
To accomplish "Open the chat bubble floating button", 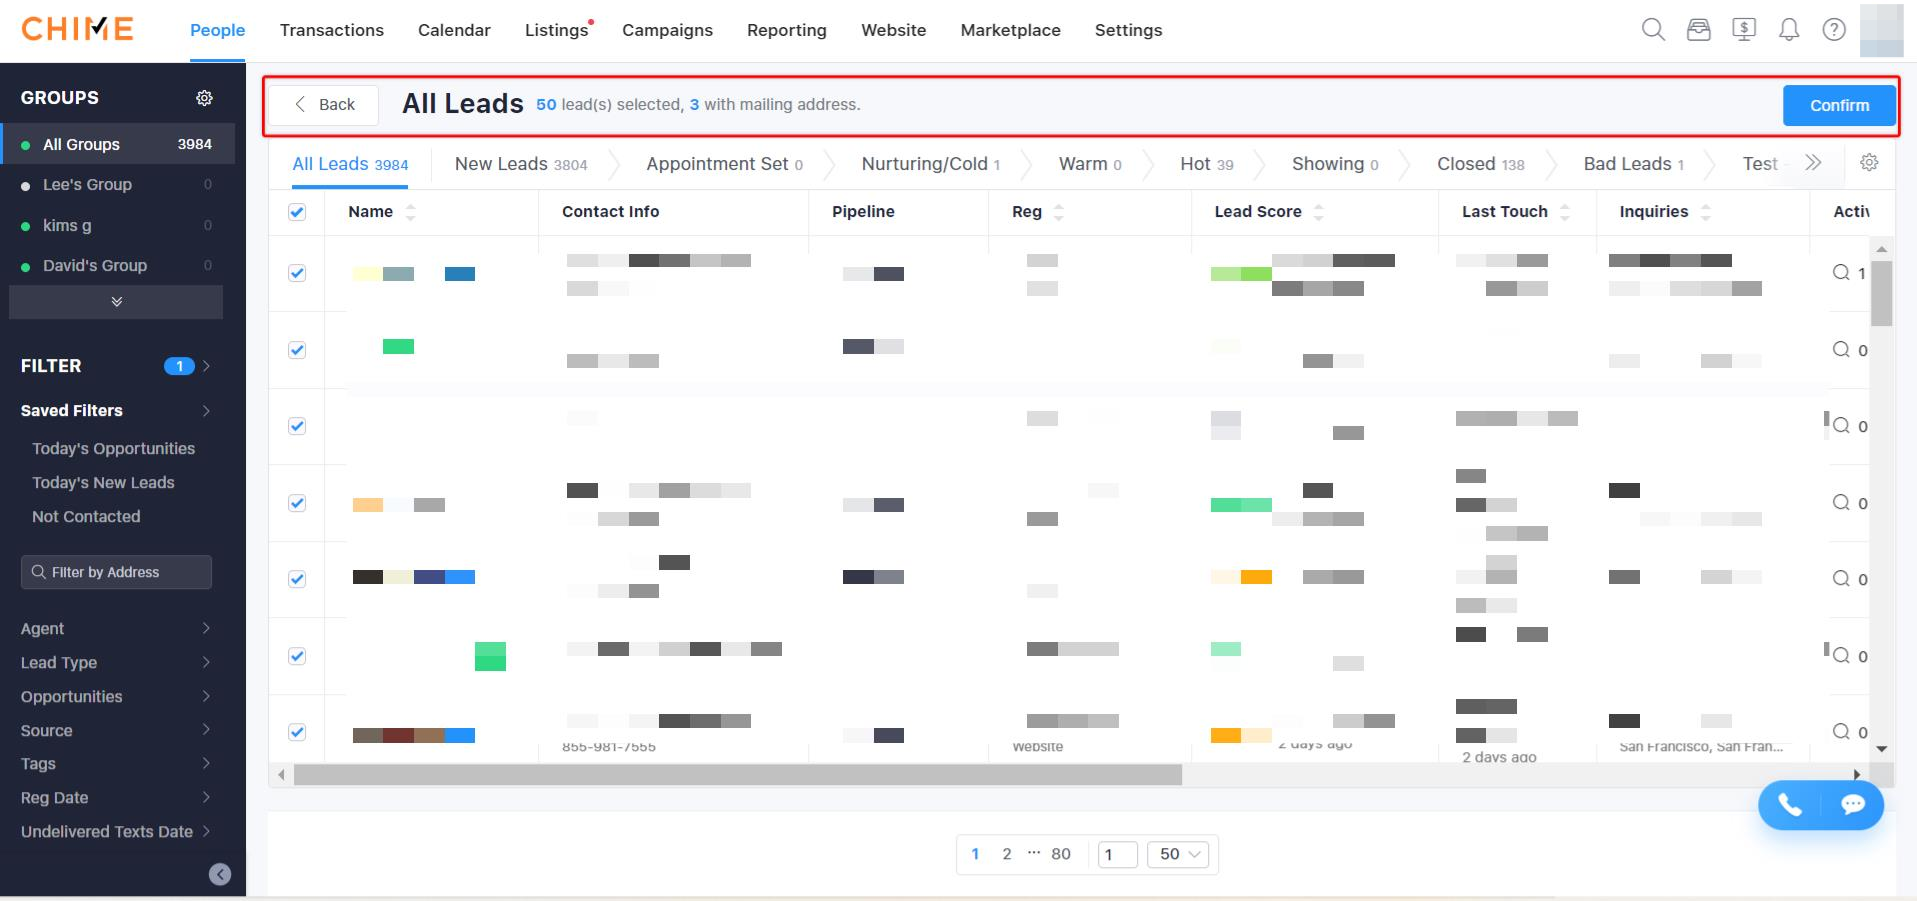I will pyautogui.click(x=1852, y=805).
